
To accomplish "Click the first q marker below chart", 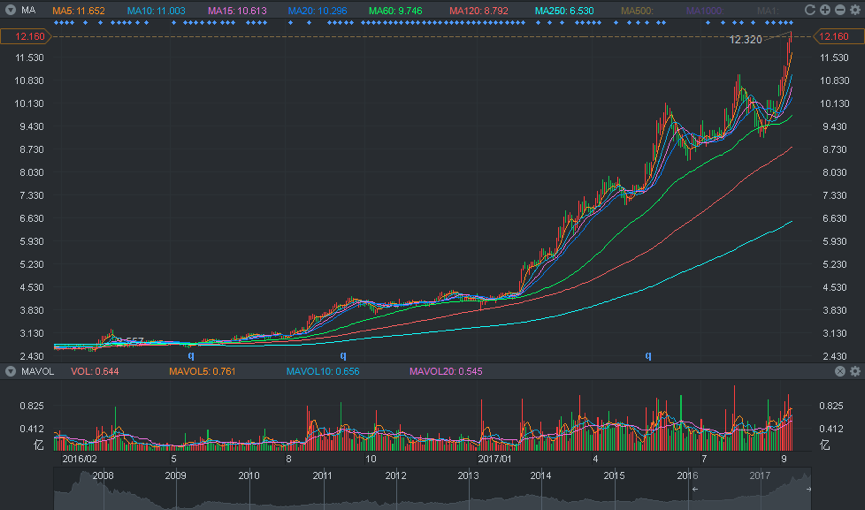I will [x=191, y=355].
